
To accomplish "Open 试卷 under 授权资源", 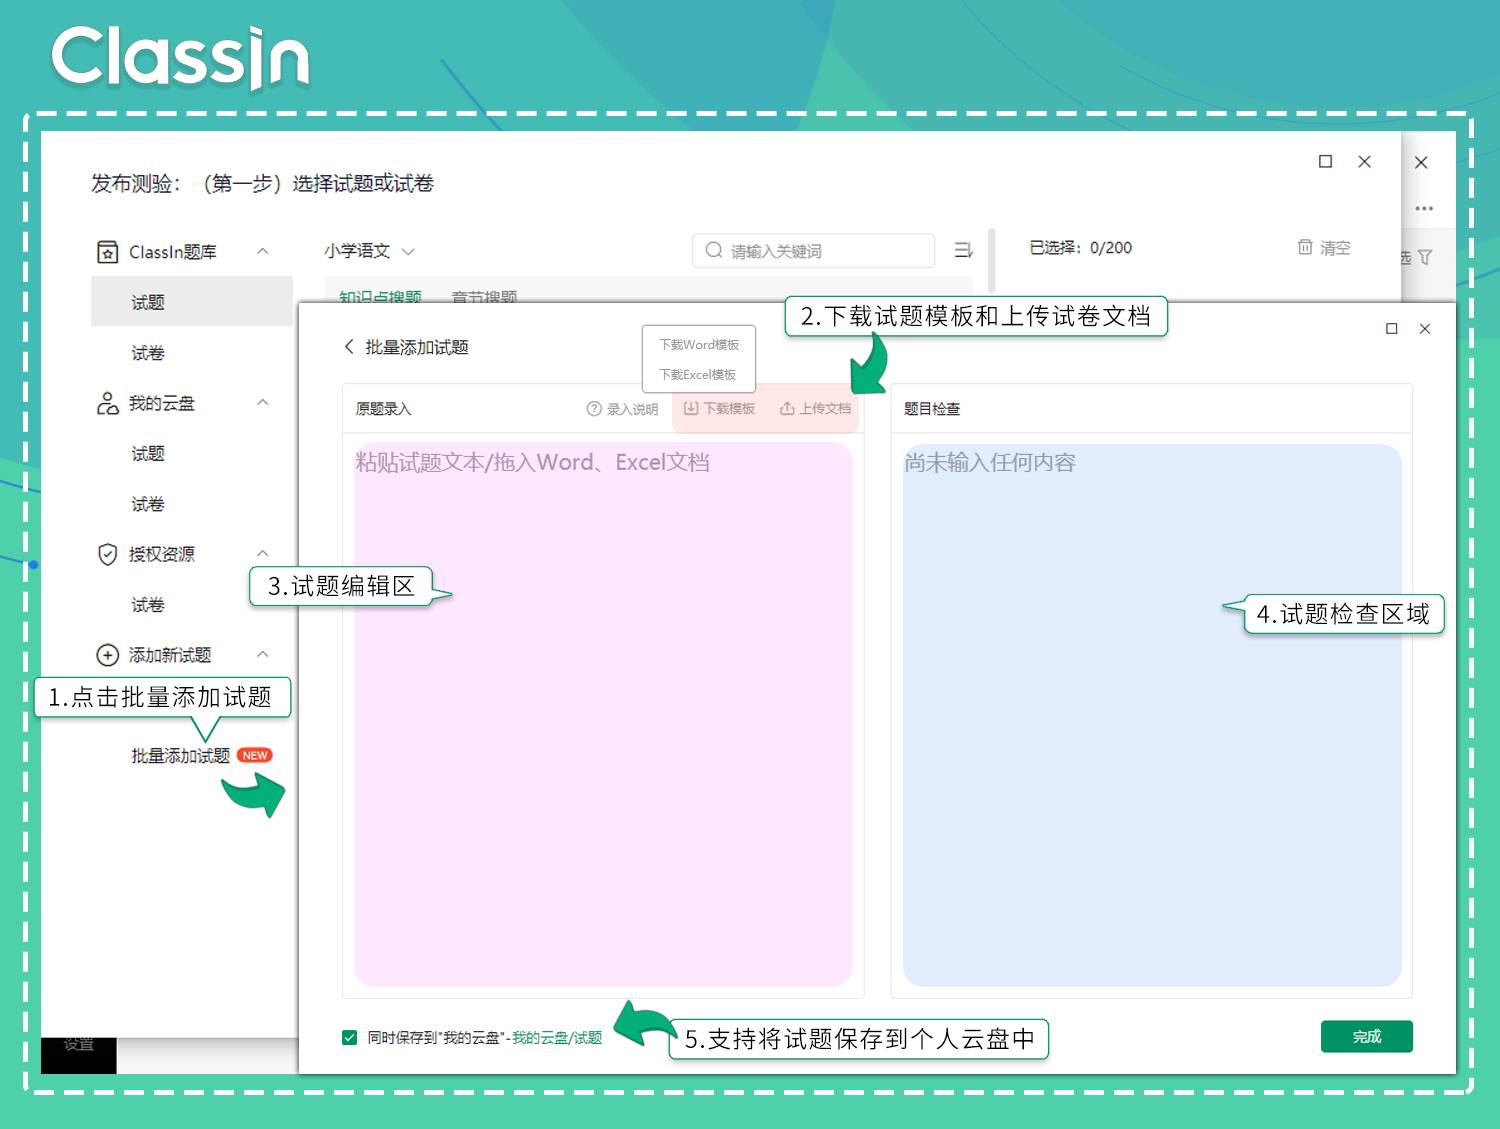I will (x=148, y=605).
